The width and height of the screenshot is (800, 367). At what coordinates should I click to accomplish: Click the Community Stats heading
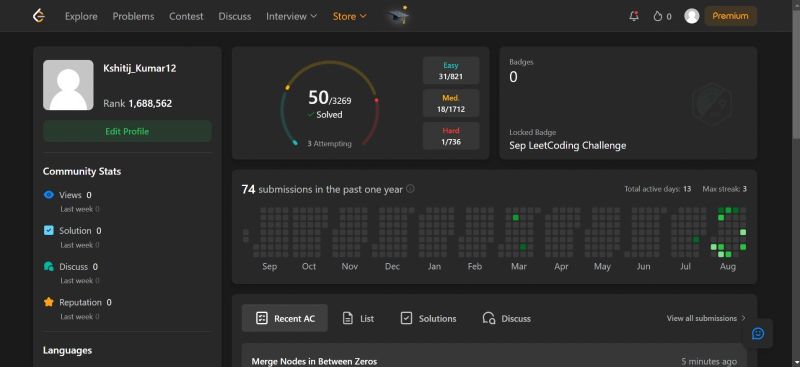coord(82,172)
